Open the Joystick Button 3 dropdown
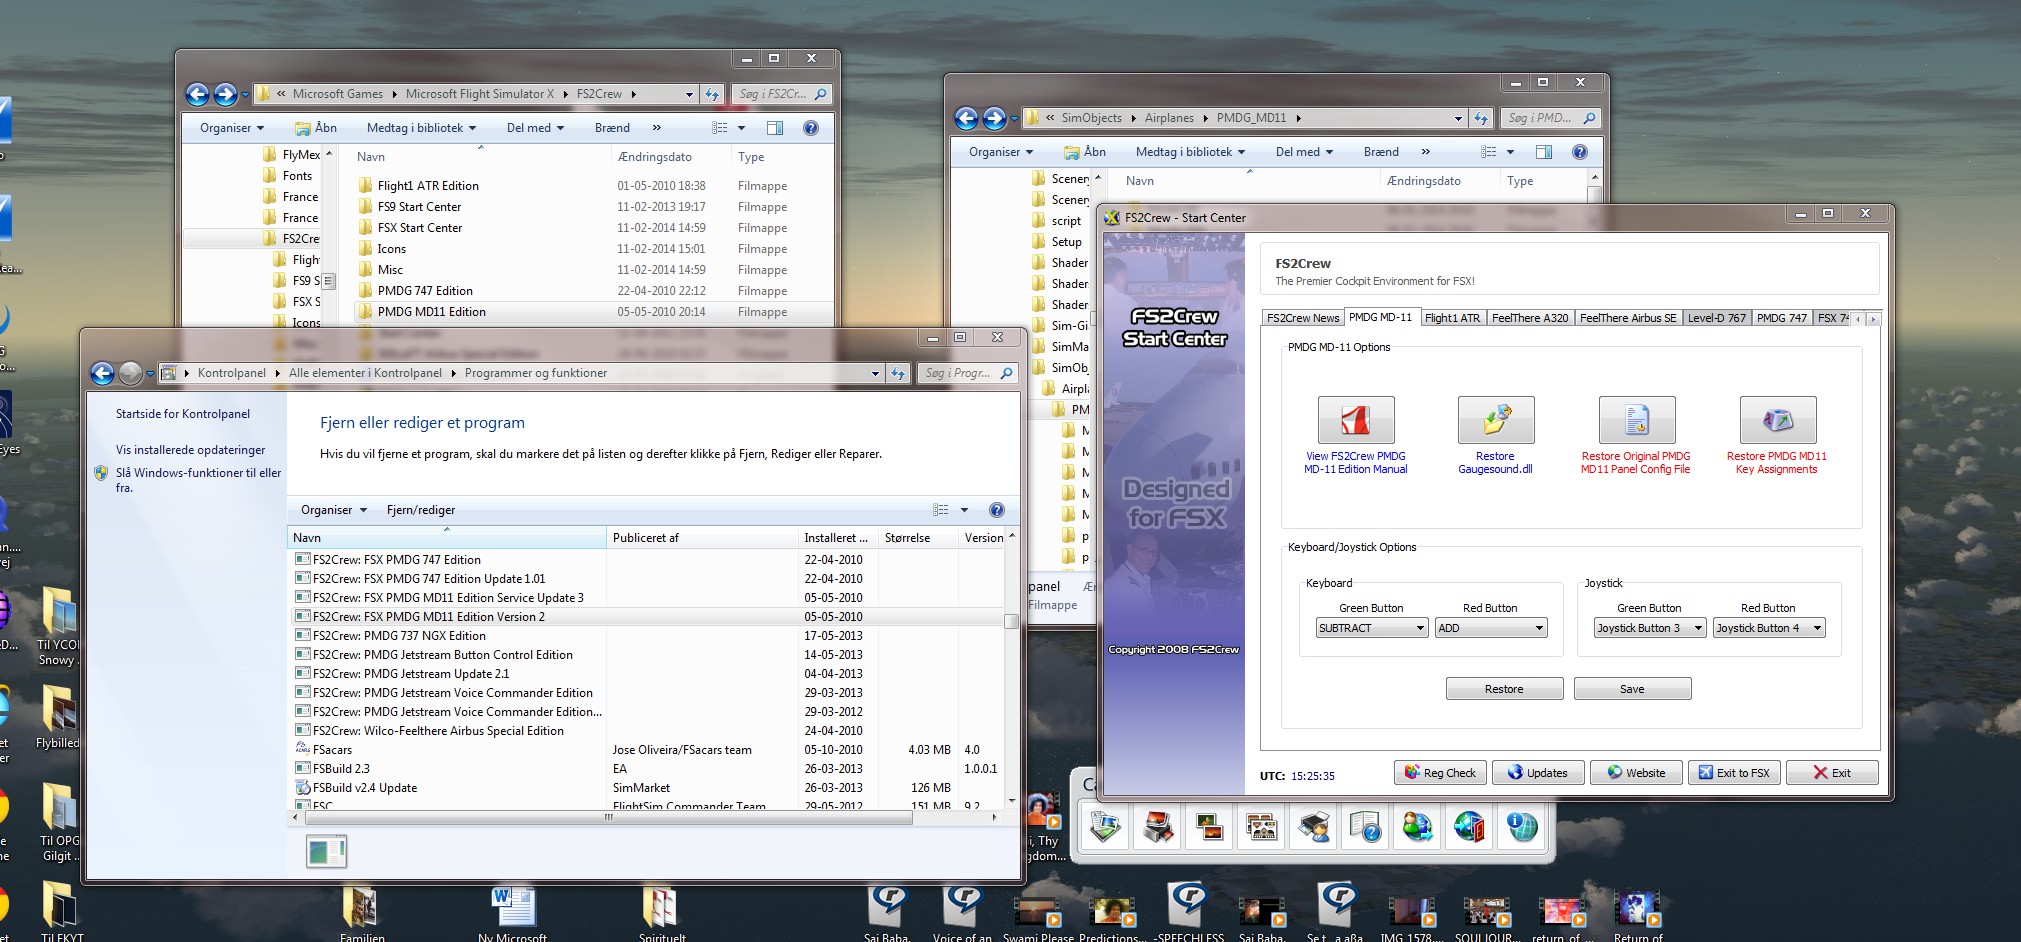This screenshot has height=942, width=2021. coord(1649,628)
